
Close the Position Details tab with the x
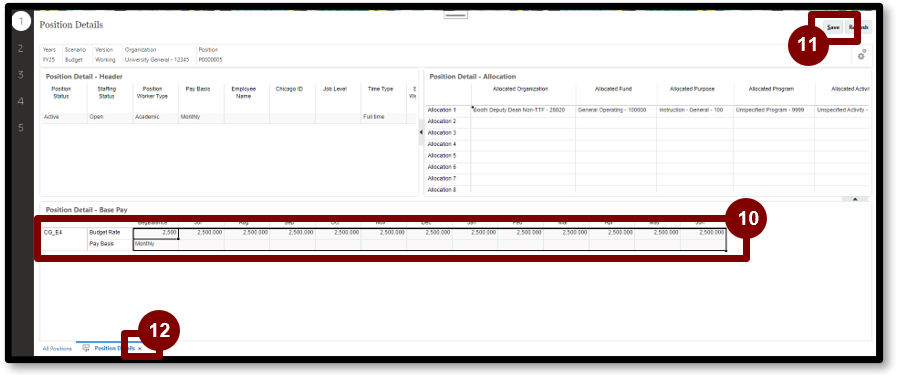click(140, 349)
